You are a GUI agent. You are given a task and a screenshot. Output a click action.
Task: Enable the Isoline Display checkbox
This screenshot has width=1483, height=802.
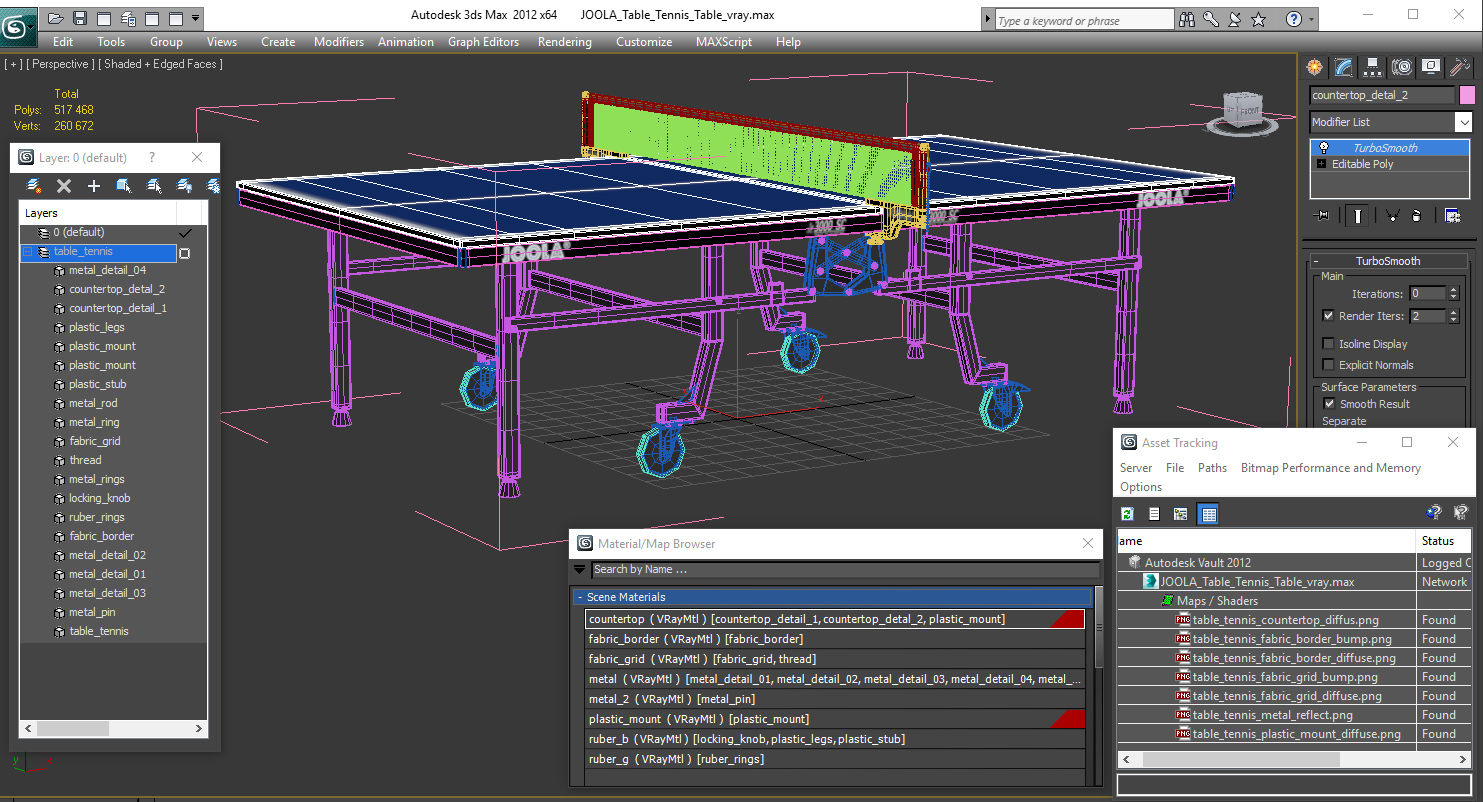(1328, 344)
